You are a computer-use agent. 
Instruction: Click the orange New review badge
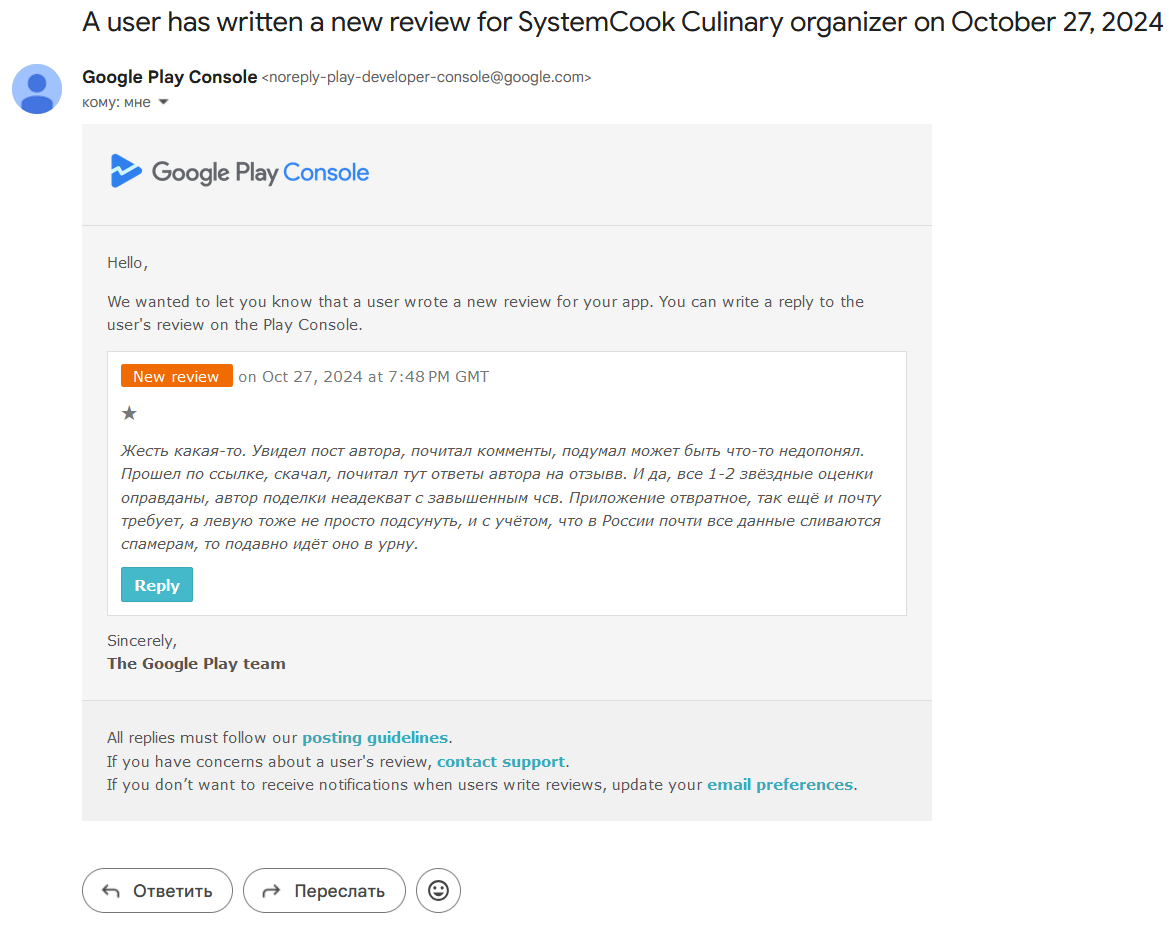[177, 376]
